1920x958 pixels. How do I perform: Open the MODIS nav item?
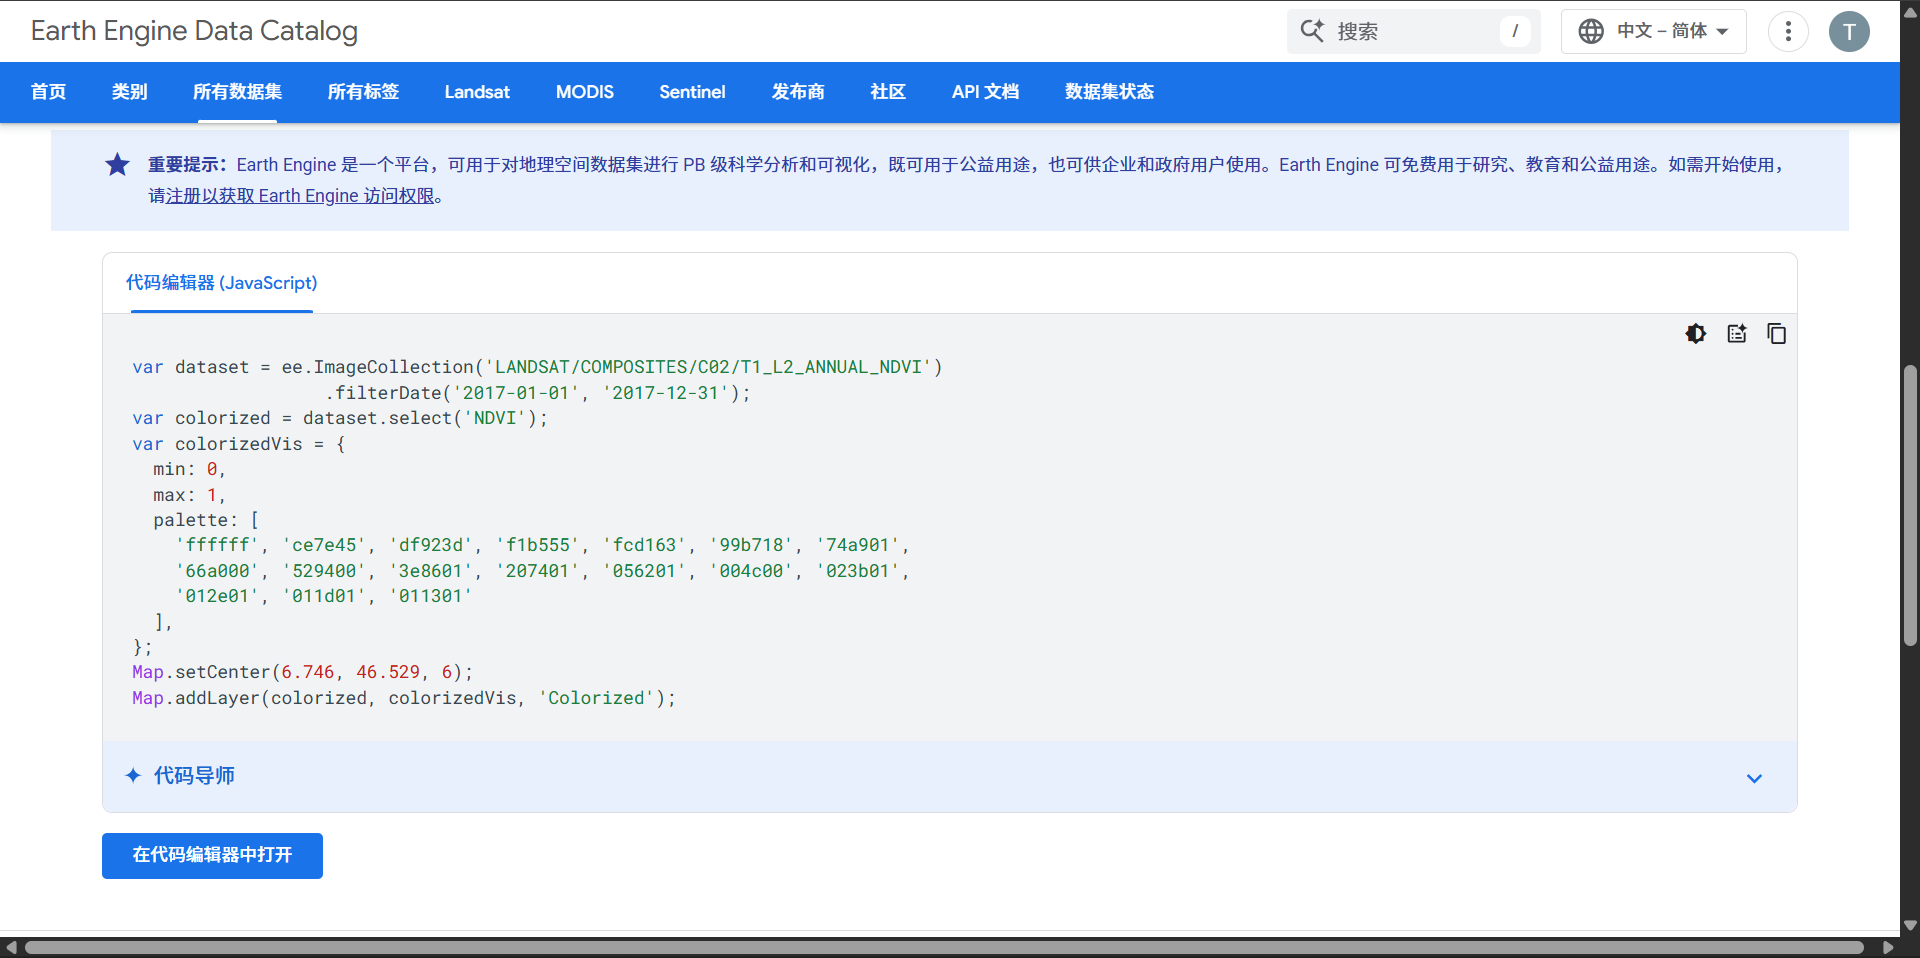(x=585, y=92)
